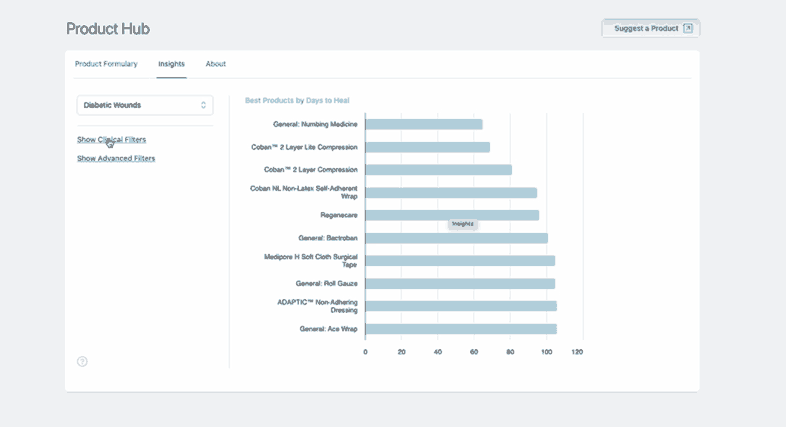Click the General: Numbing Medicine bar
The image size is (786, 427).
click(423, 125)
